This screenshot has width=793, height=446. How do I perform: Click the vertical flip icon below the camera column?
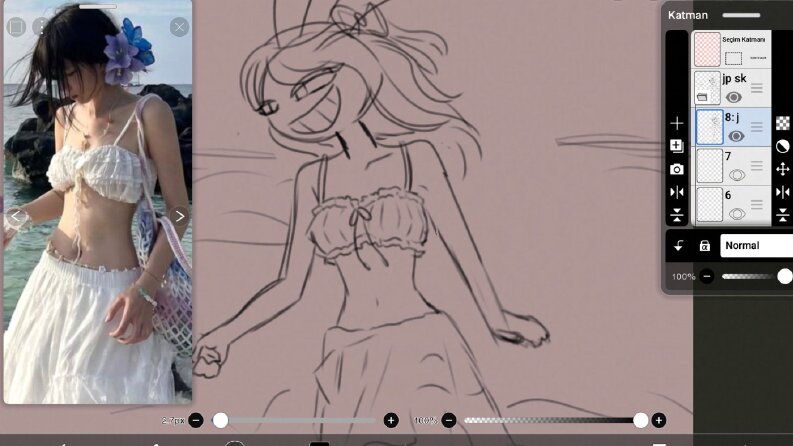pyautogui.click(x=677, y=215)
